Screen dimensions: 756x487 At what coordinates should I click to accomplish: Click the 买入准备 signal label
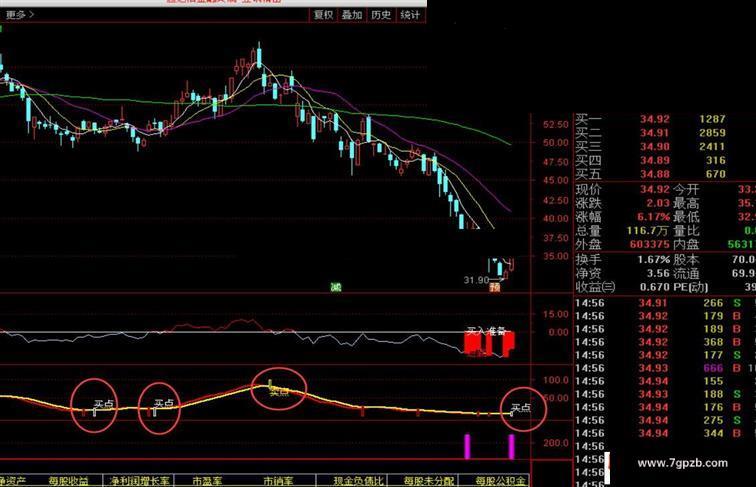coord(486,331)
